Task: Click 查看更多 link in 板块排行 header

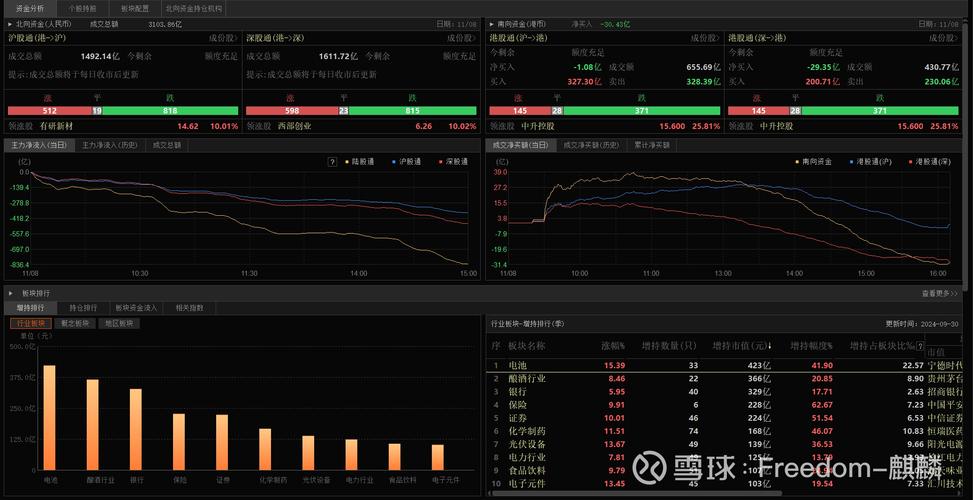Action: [935, 293]
